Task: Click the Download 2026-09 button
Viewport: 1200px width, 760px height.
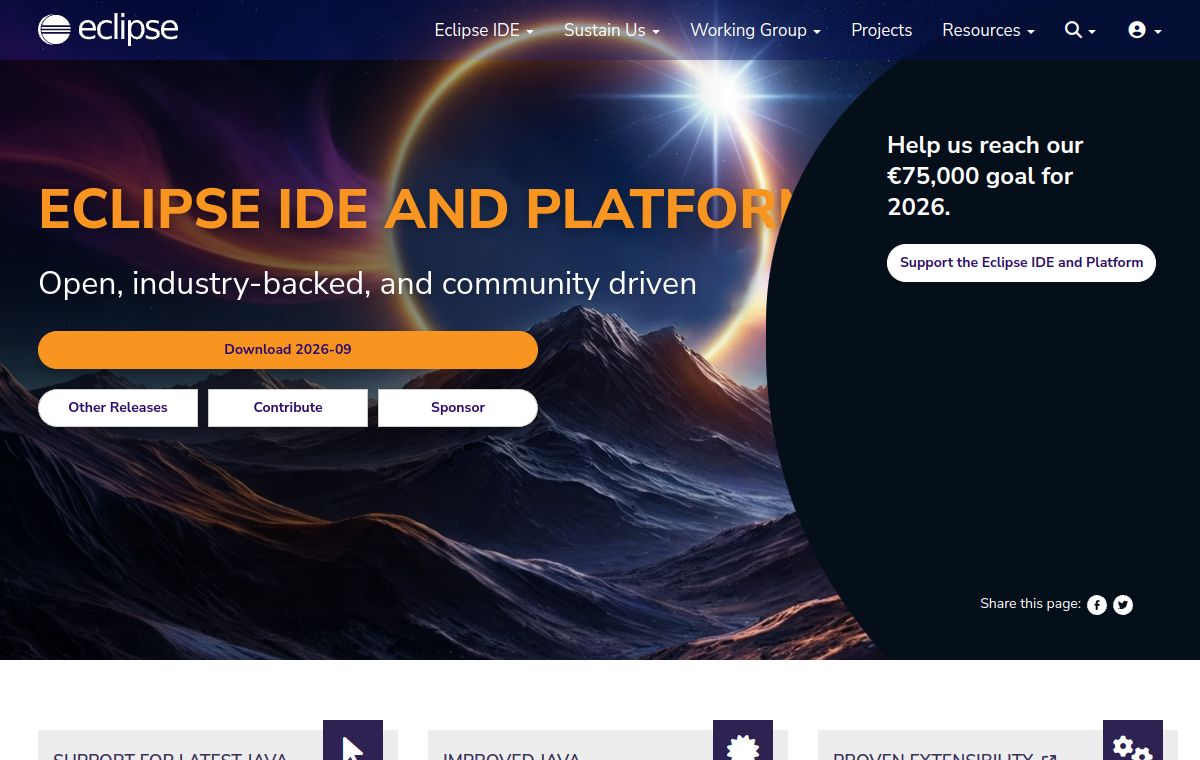Action: point(288,350)
